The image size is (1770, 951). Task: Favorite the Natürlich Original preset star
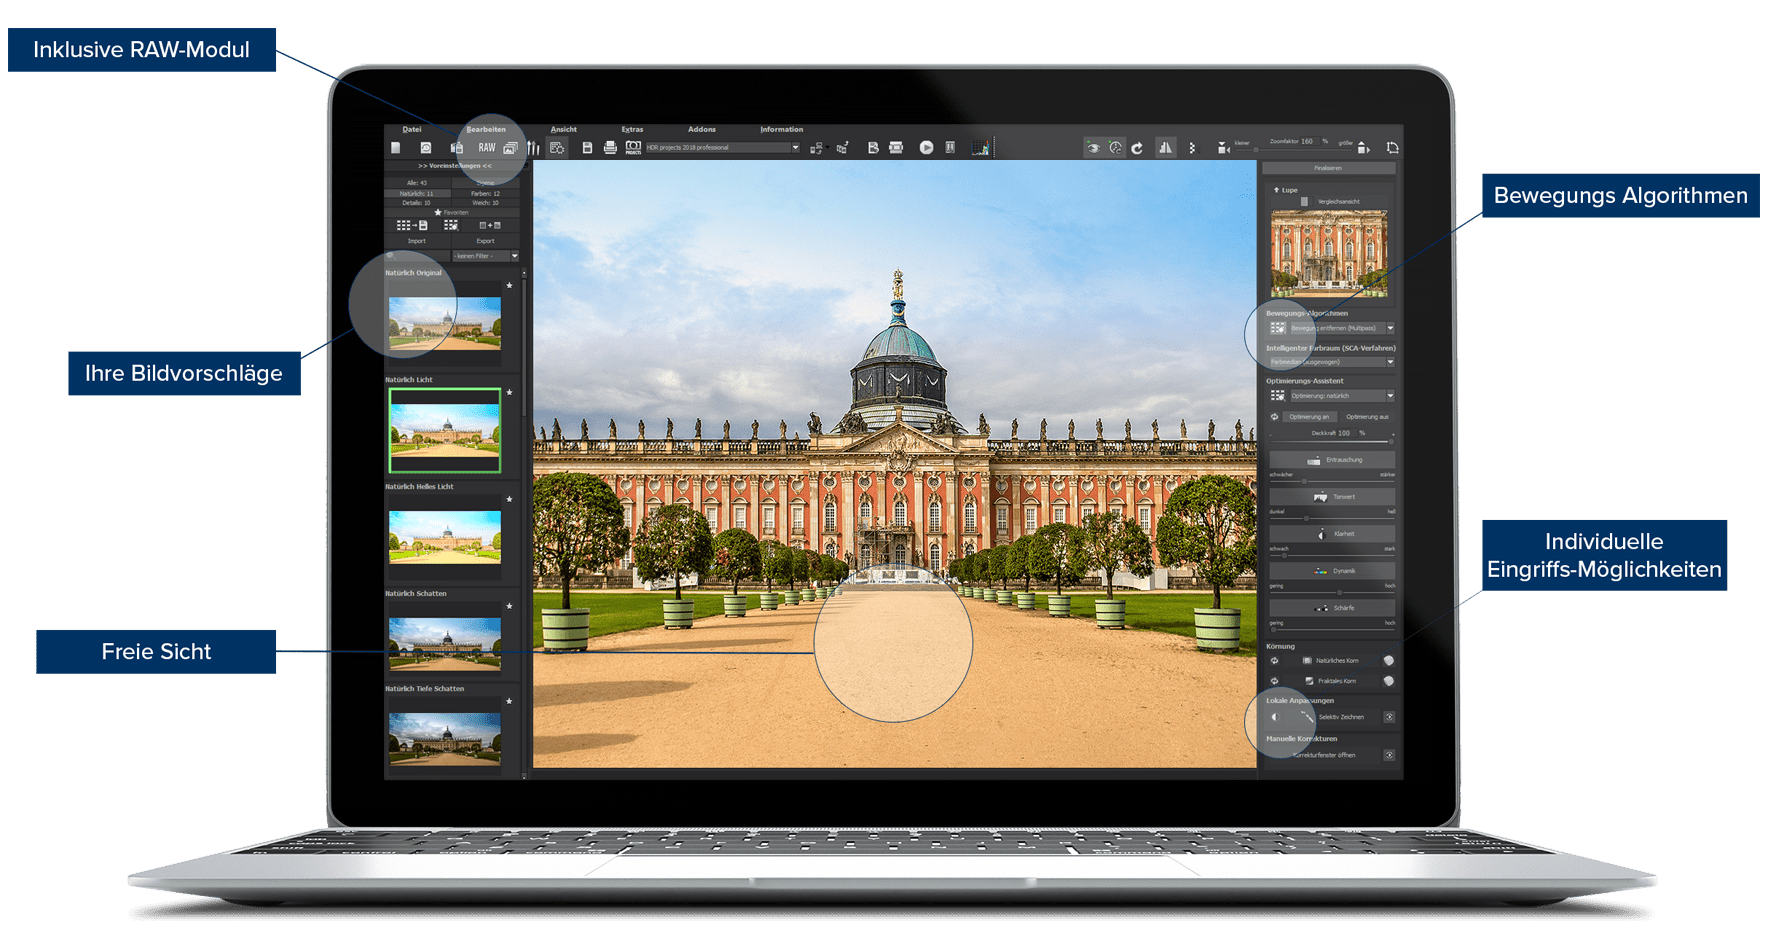pyautogui.click(x=509, y=285)
